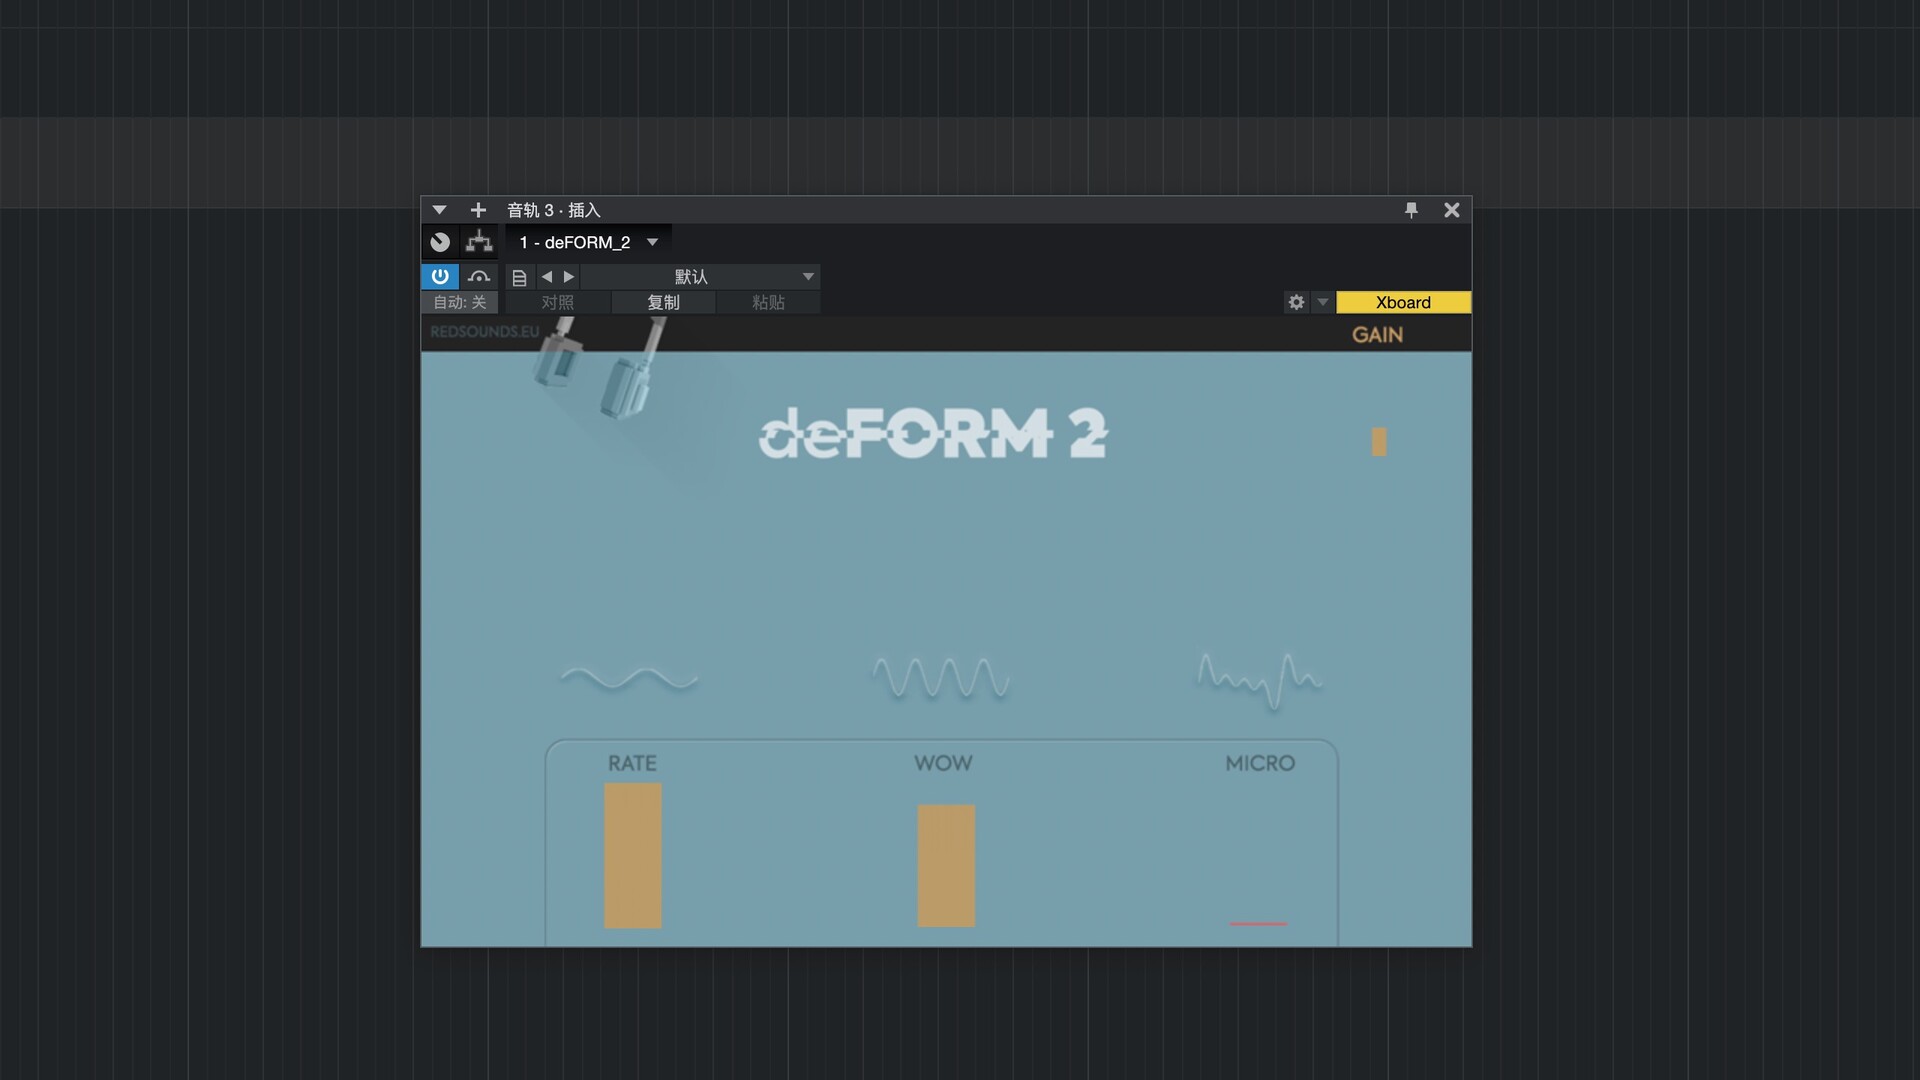Click the 自动: 关 automation button
Image resolution: width=1920 pixels, height=1080 pixels.
click(460, 302)
